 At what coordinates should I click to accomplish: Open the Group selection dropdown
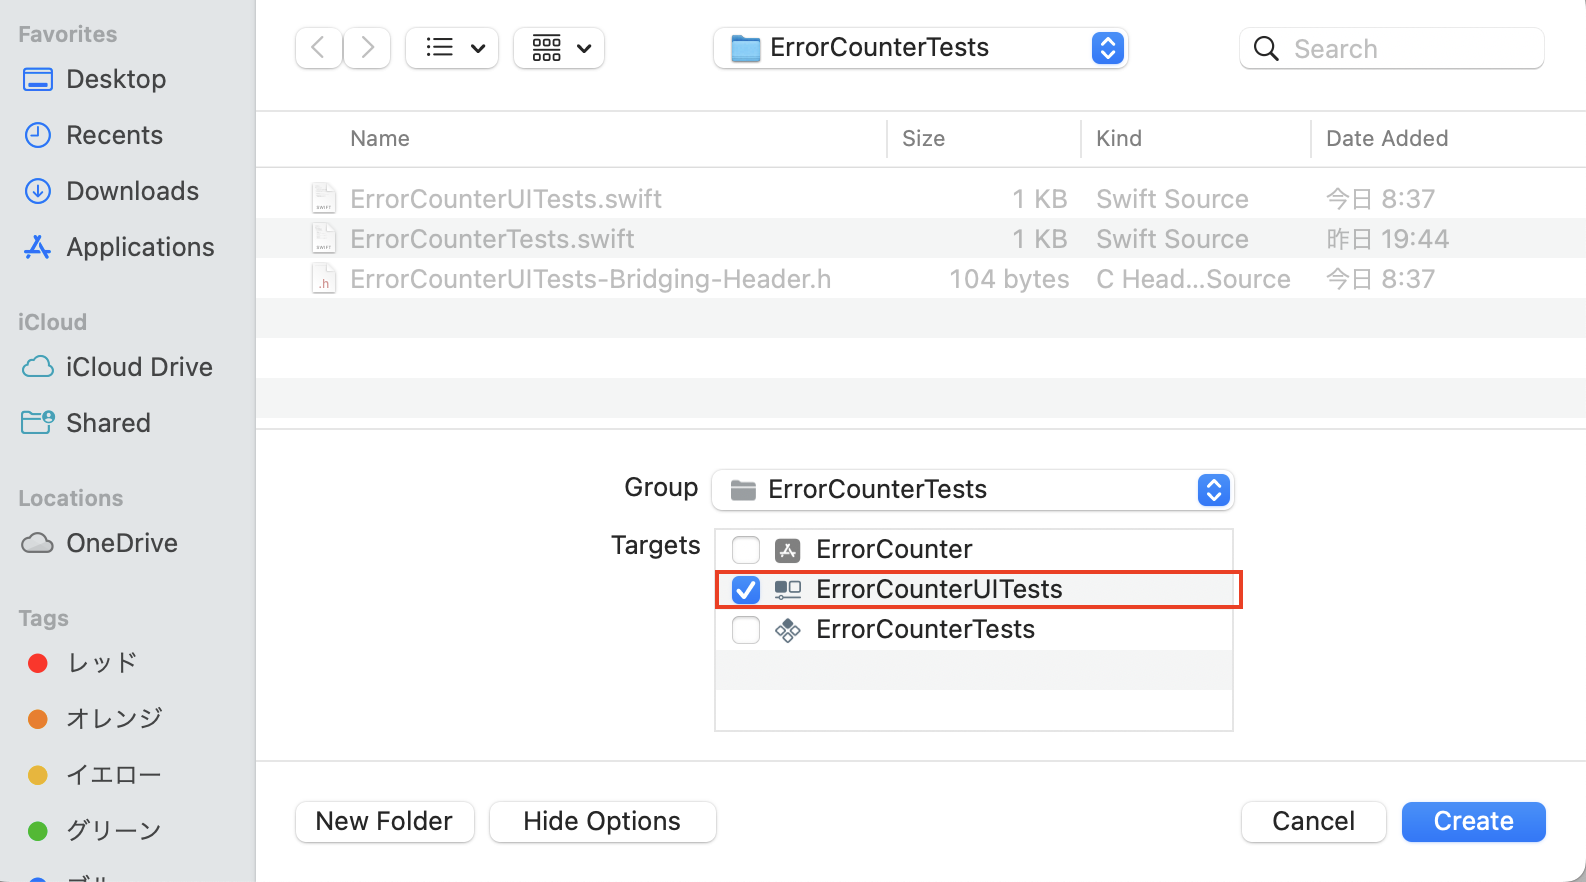pos(1213,490)
